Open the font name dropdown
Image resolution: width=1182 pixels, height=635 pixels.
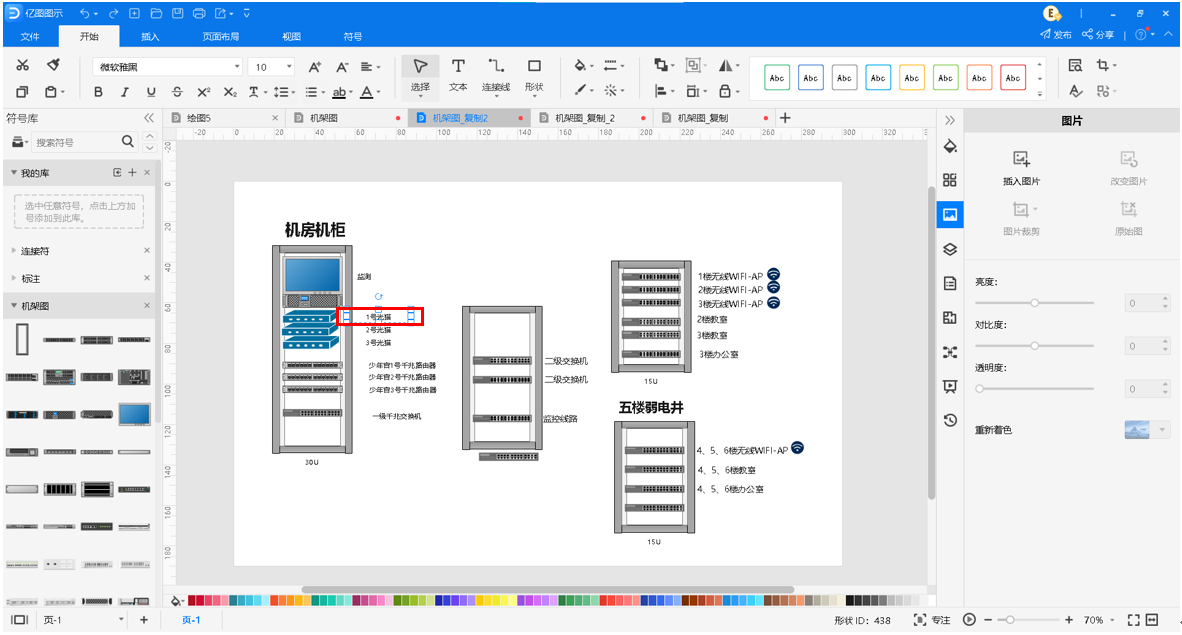(237, 67)
